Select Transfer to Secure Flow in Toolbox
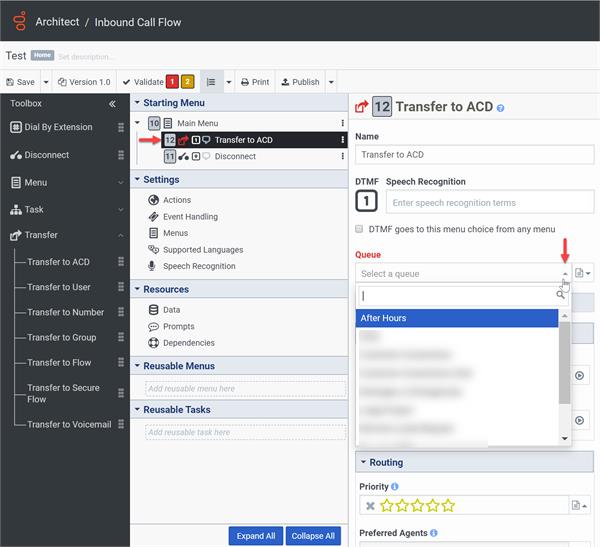This screenshot has height=547, width=600. (63, 394)
